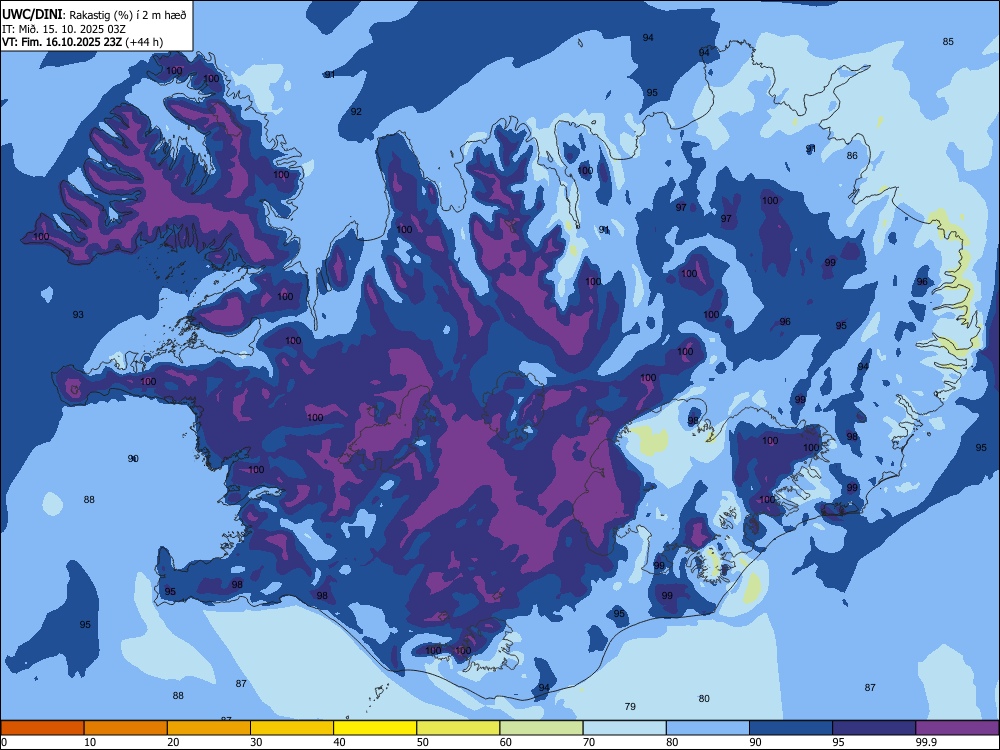The image size is (1000, 750).
Task: Click the orange 10–20 legend swatch
Action: (x=126, y=728)
